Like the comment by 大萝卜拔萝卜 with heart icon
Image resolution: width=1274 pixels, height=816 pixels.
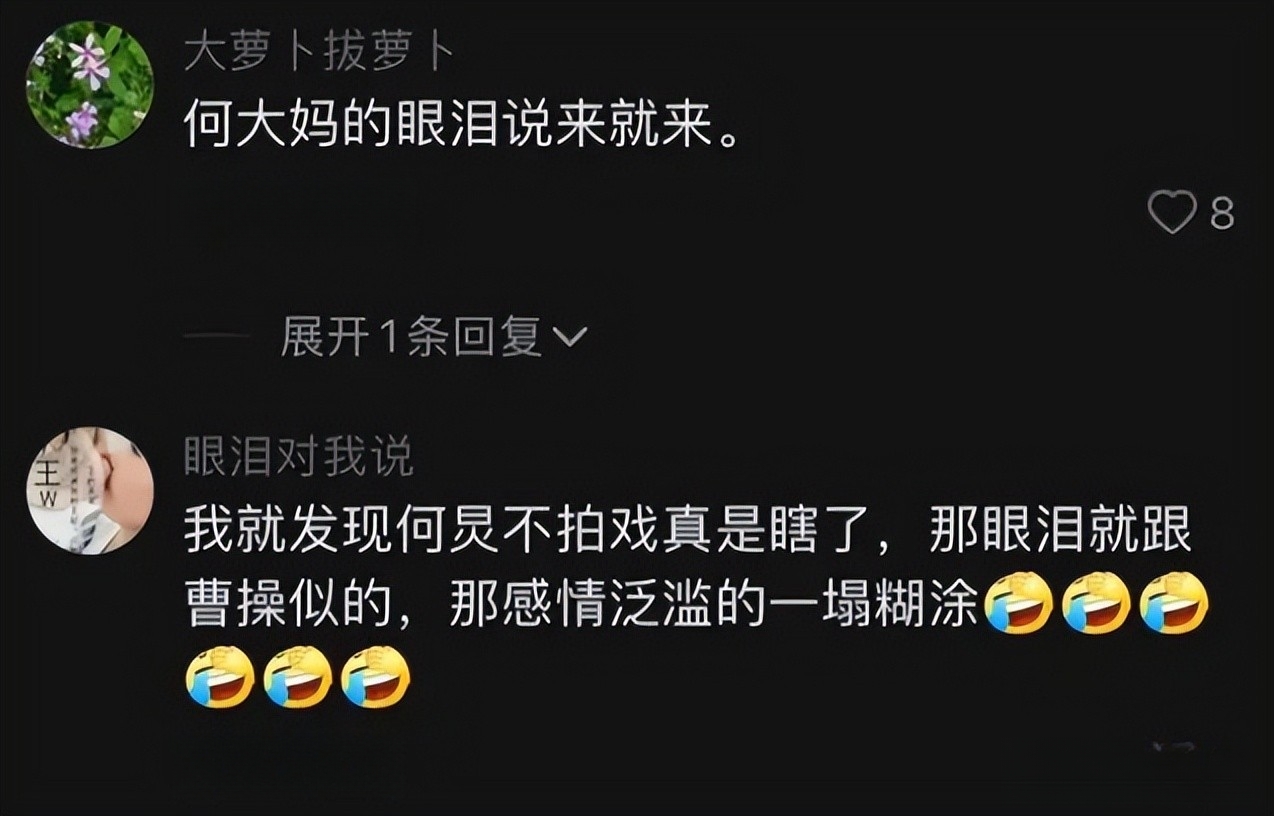coord(1172,213)
